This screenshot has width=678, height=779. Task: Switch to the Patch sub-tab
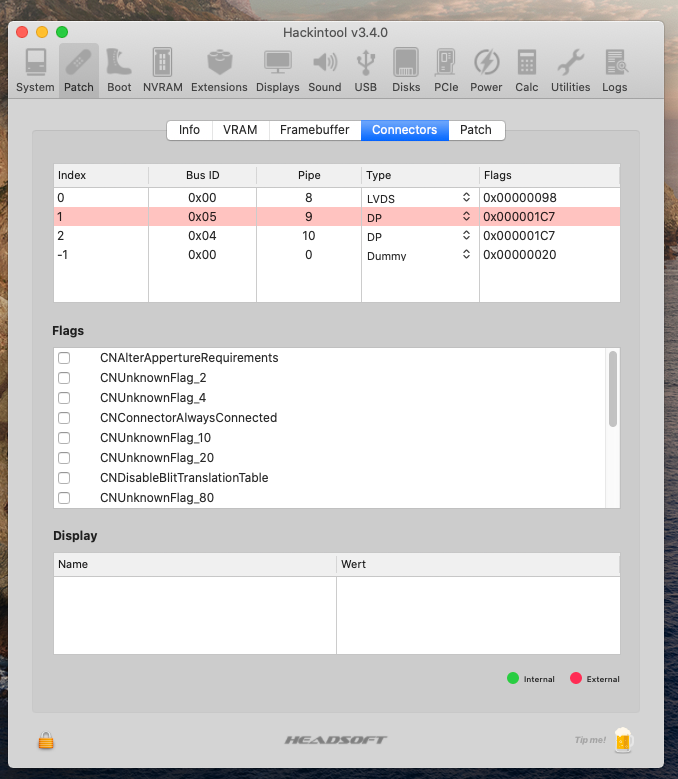pos(476,130)
